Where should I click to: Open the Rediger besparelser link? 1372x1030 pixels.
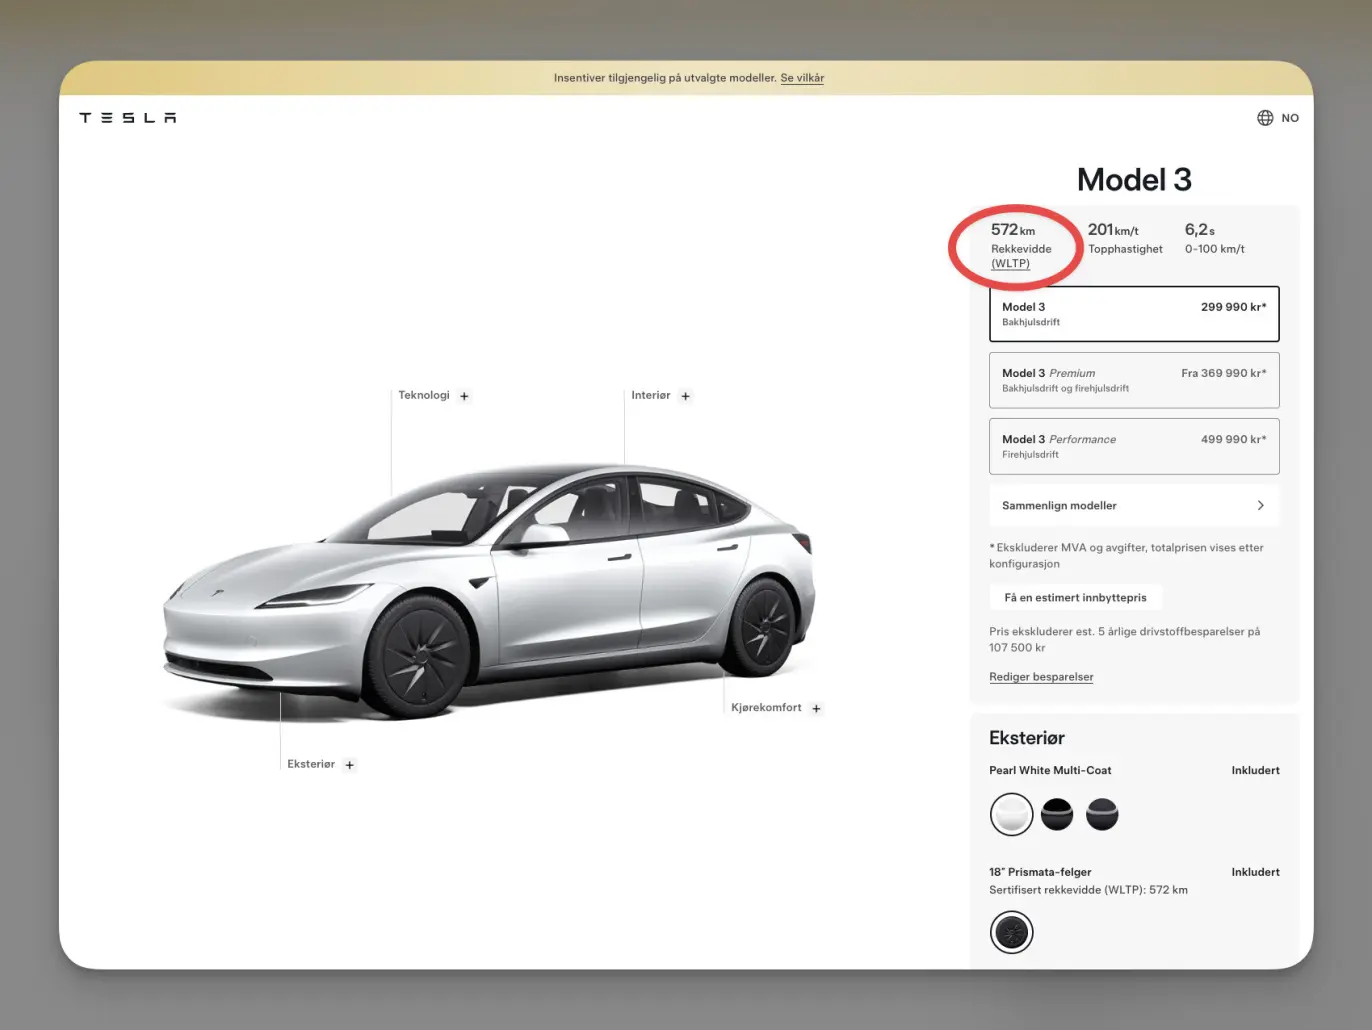pos(1041,677)
